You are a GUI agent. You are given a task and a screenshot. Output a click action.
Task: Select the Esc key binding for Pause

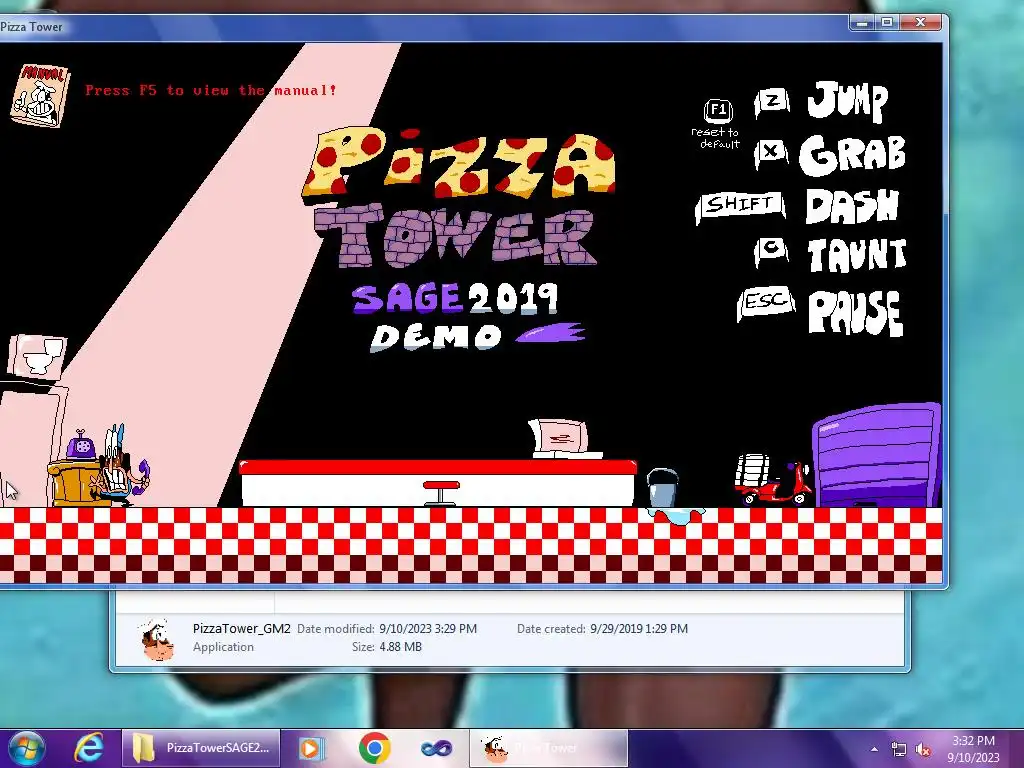tap(765, 302)
